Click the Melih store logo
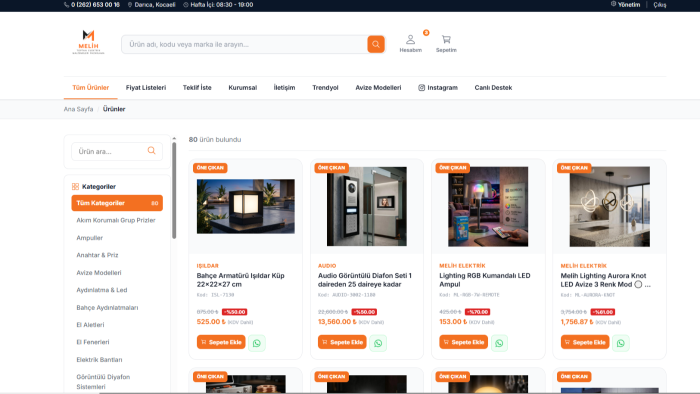 point(88,42)
